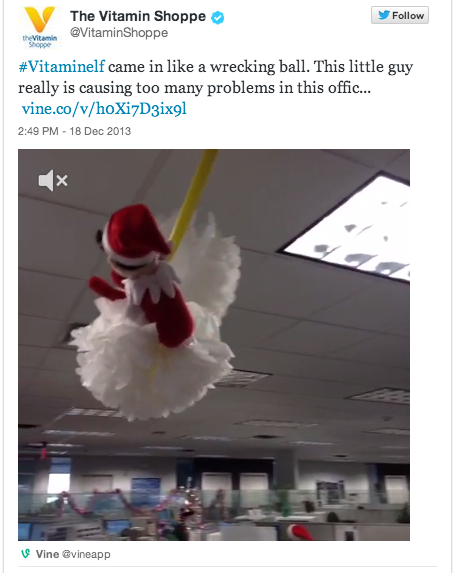This screenshot has height=573, width=460.
Task: Click The Vitamin Shoppe display name
Action: 138,16
